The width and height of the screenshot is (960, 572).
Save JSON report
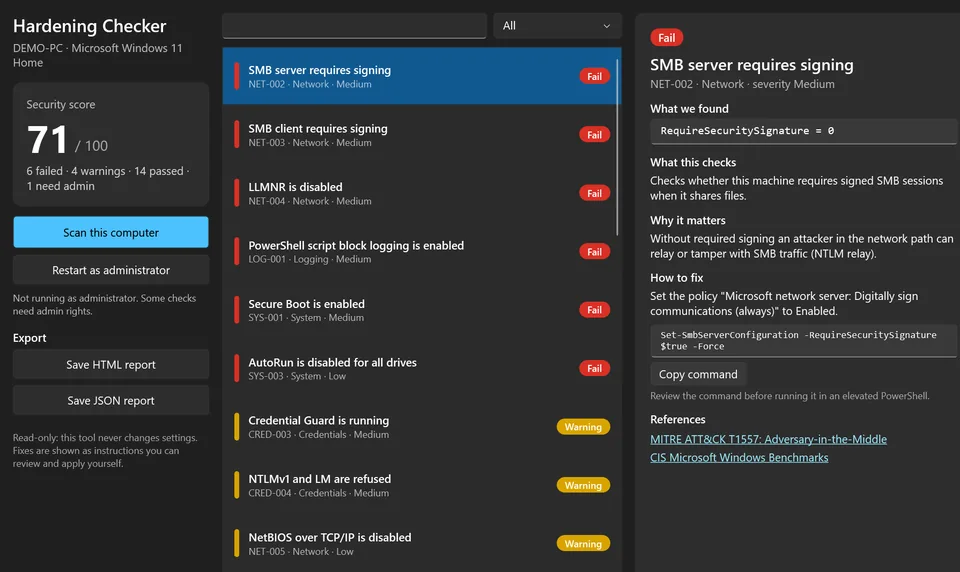tap(111, 401)
